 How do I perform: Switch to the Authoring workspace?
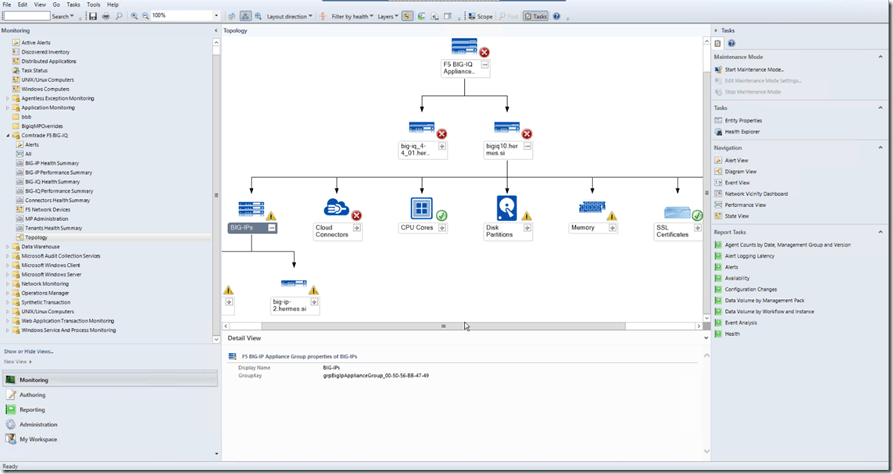[33, 395]
